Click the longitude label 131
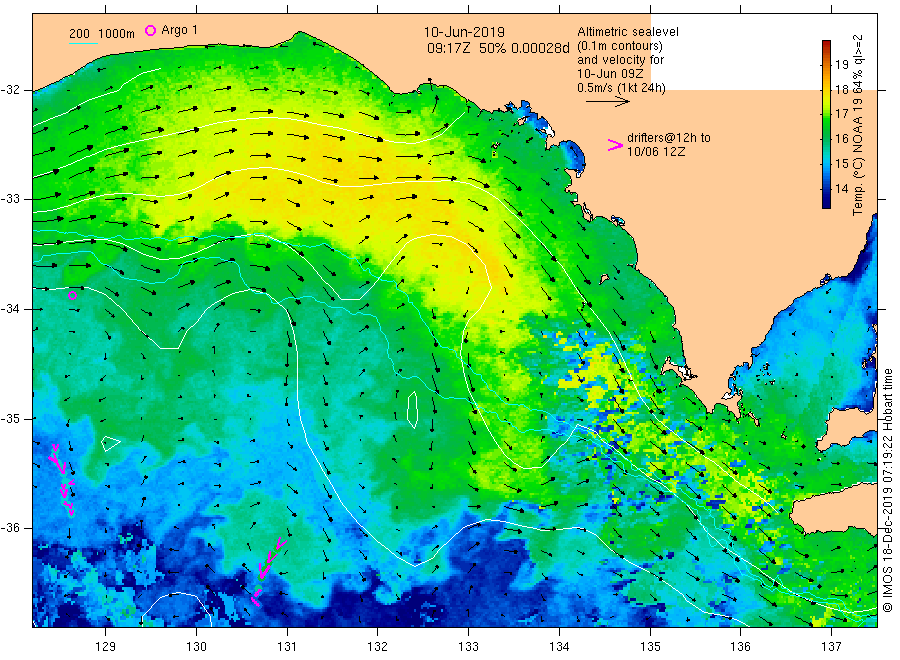Image resolution: width=900 pixels, height=660 pixels. (x=287, y=647)
